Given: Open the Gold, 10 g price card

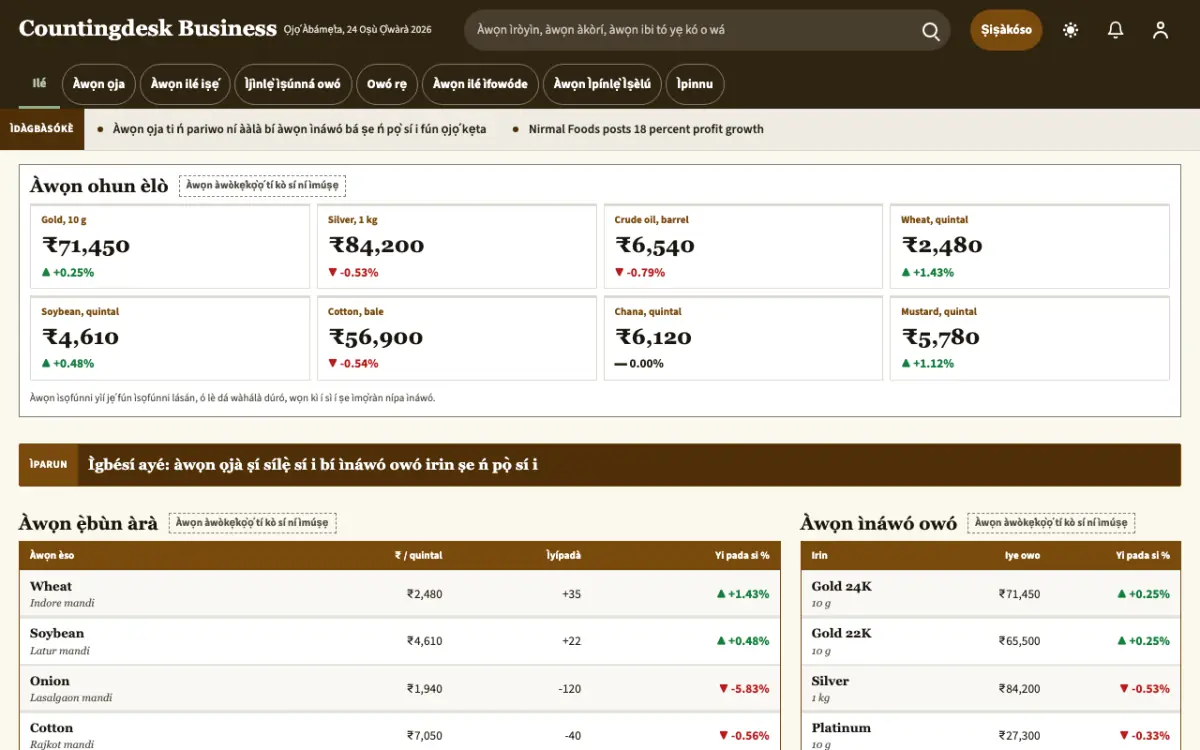Looking at the screenshot, I should pos(169,246).
